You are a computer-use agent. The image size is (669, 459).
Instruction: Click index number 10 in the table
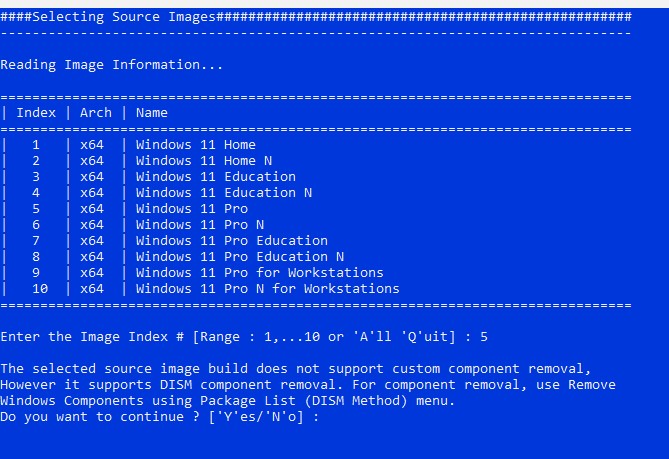[40, 289]
